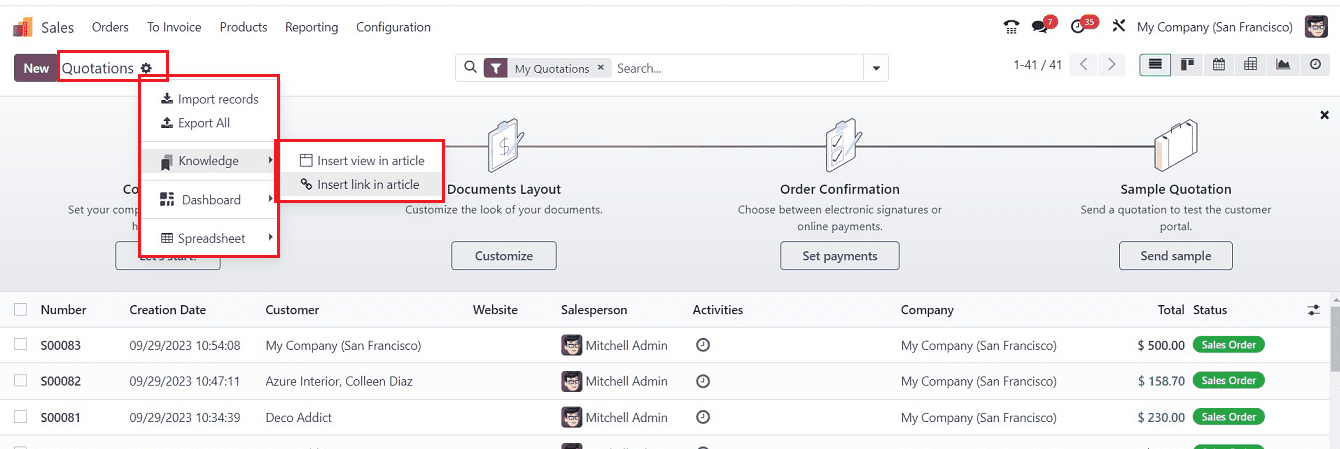Open the activities clock icon in header
This screenshot has width=1340, height=449.
(x=1077, y=27)
